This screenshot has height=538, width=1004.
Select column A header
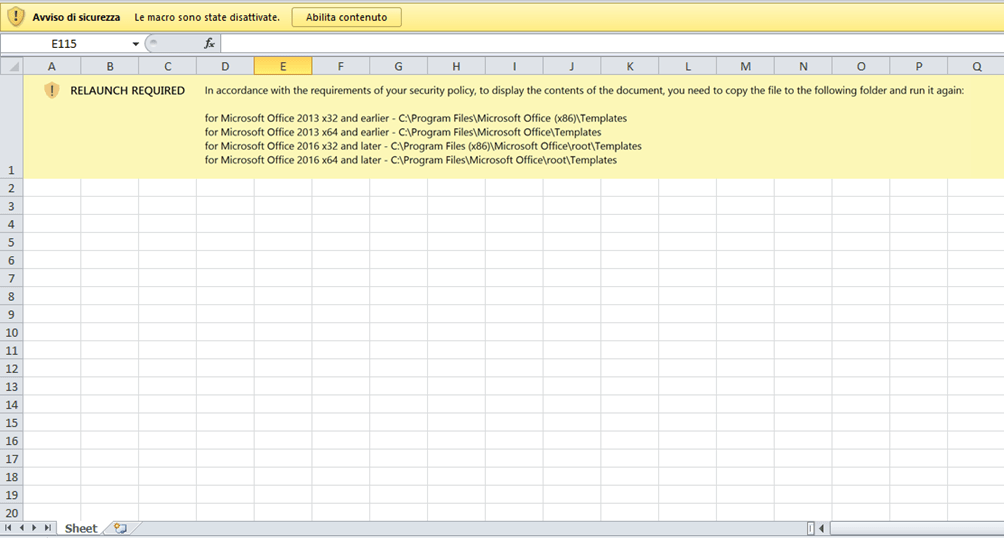pyautogui.click(x=52, y=66)
